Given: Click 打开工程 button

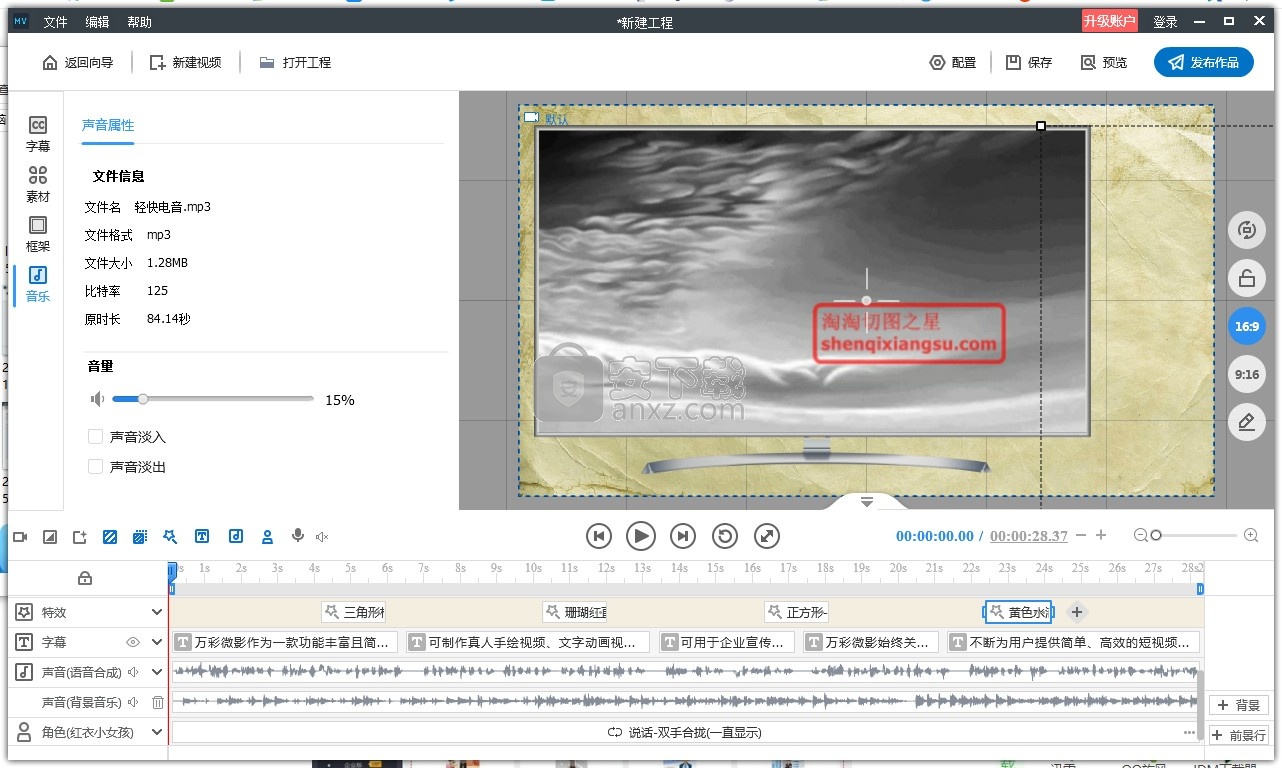Looking at the screenshot, I should click(x=295, y=62).
